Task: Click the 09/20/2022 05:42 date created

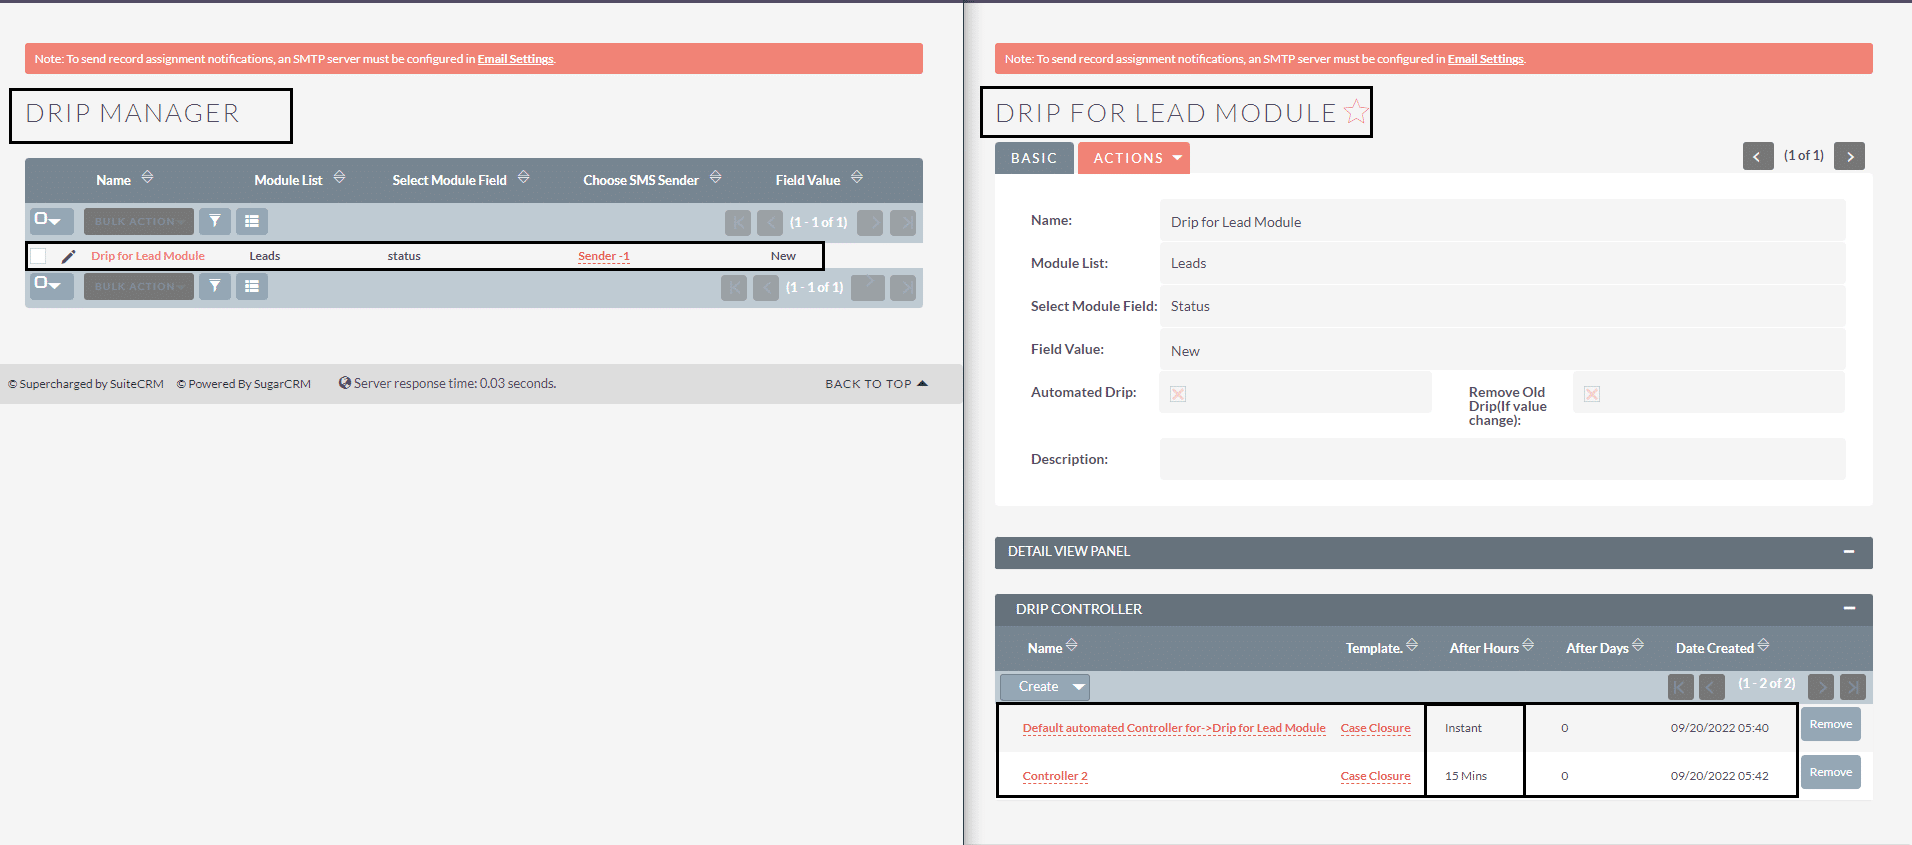Action: click(x=1719, y=776)
